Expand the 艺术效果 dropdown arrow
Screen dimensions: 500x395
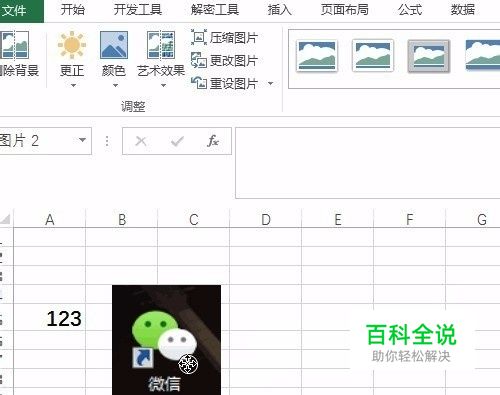(163, 86)
